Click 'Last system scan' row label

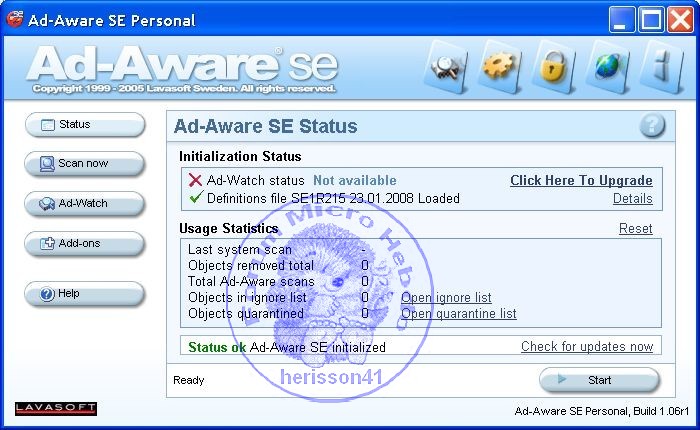point(240,249)
